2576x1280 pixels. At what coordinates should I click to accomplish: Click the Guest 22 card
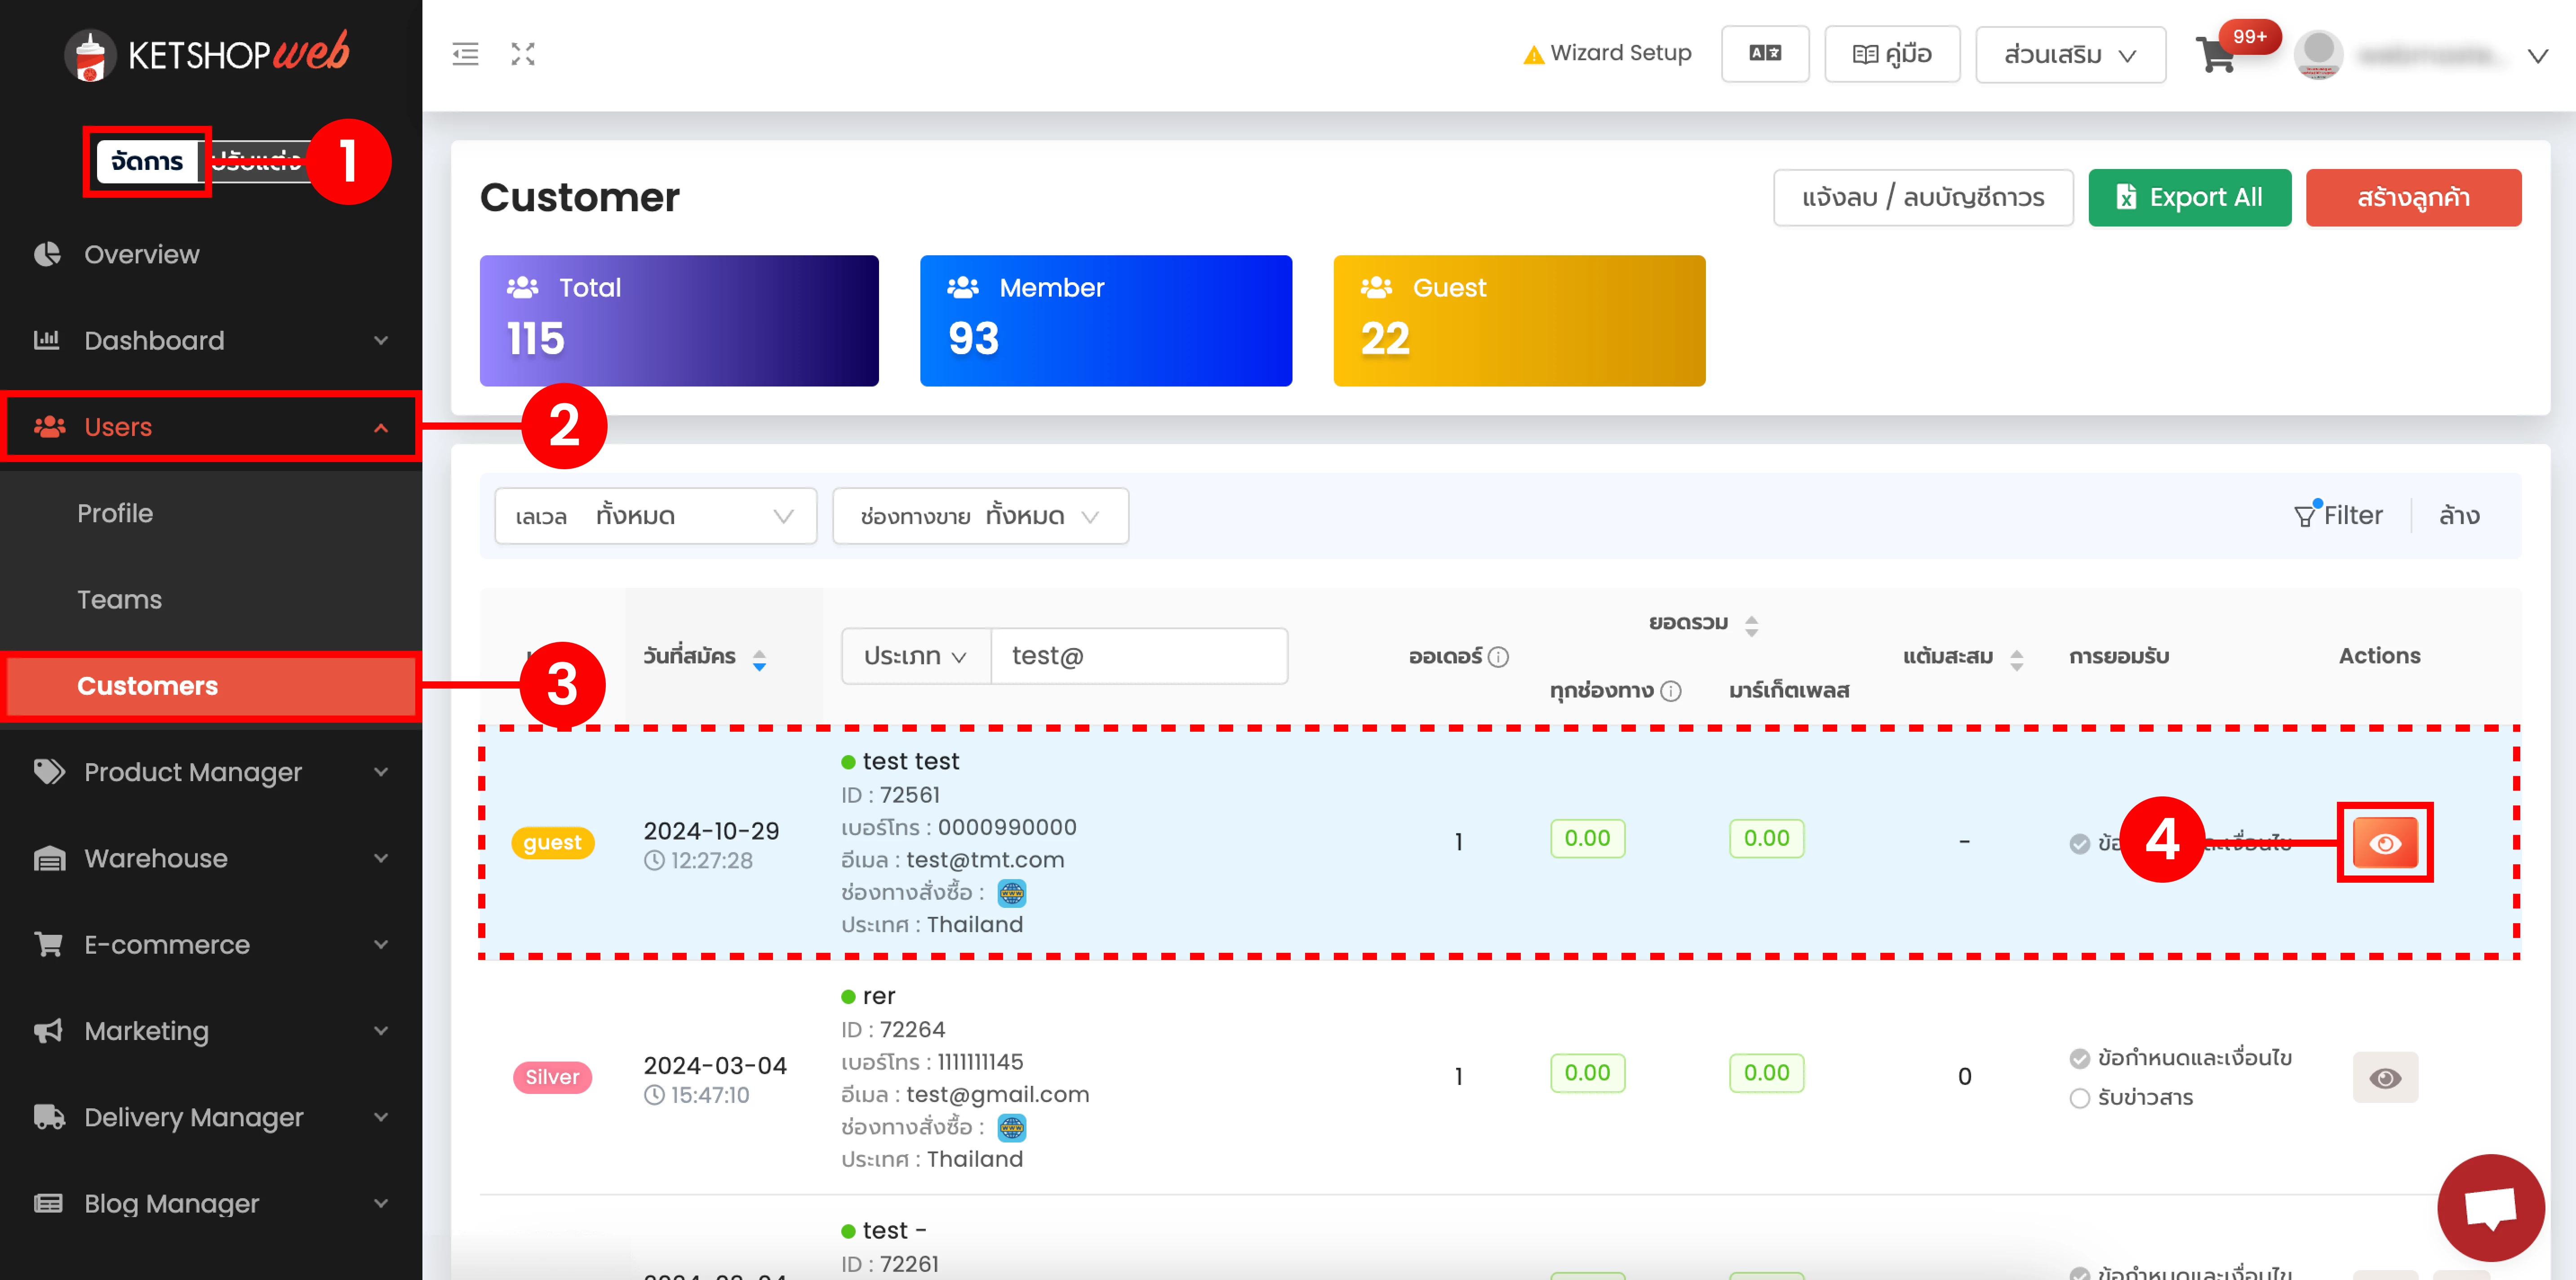pos(1519,321)
